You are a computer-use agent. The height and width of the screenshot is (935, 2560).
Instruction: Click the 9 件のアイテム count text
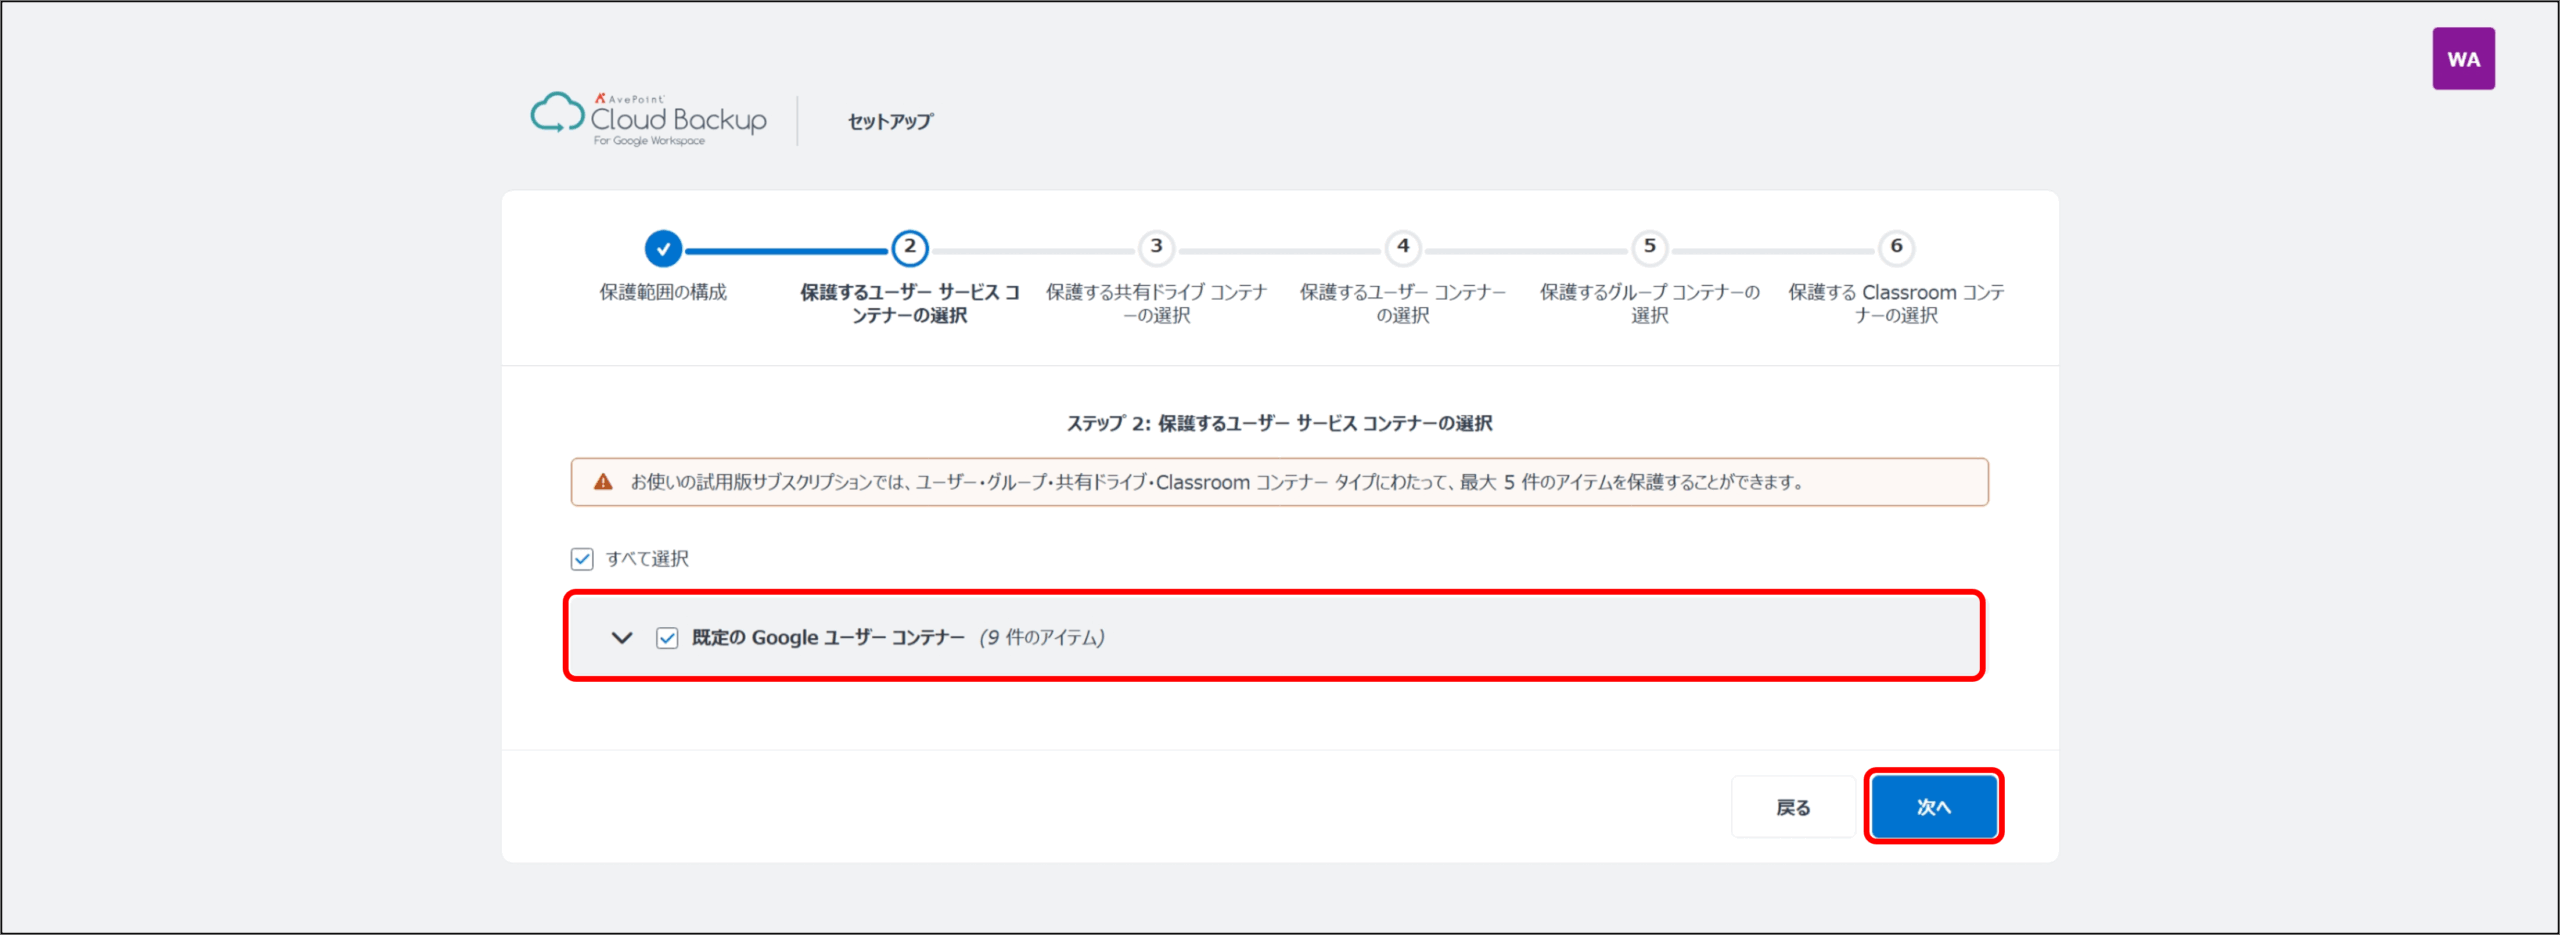pos(1042,638)
